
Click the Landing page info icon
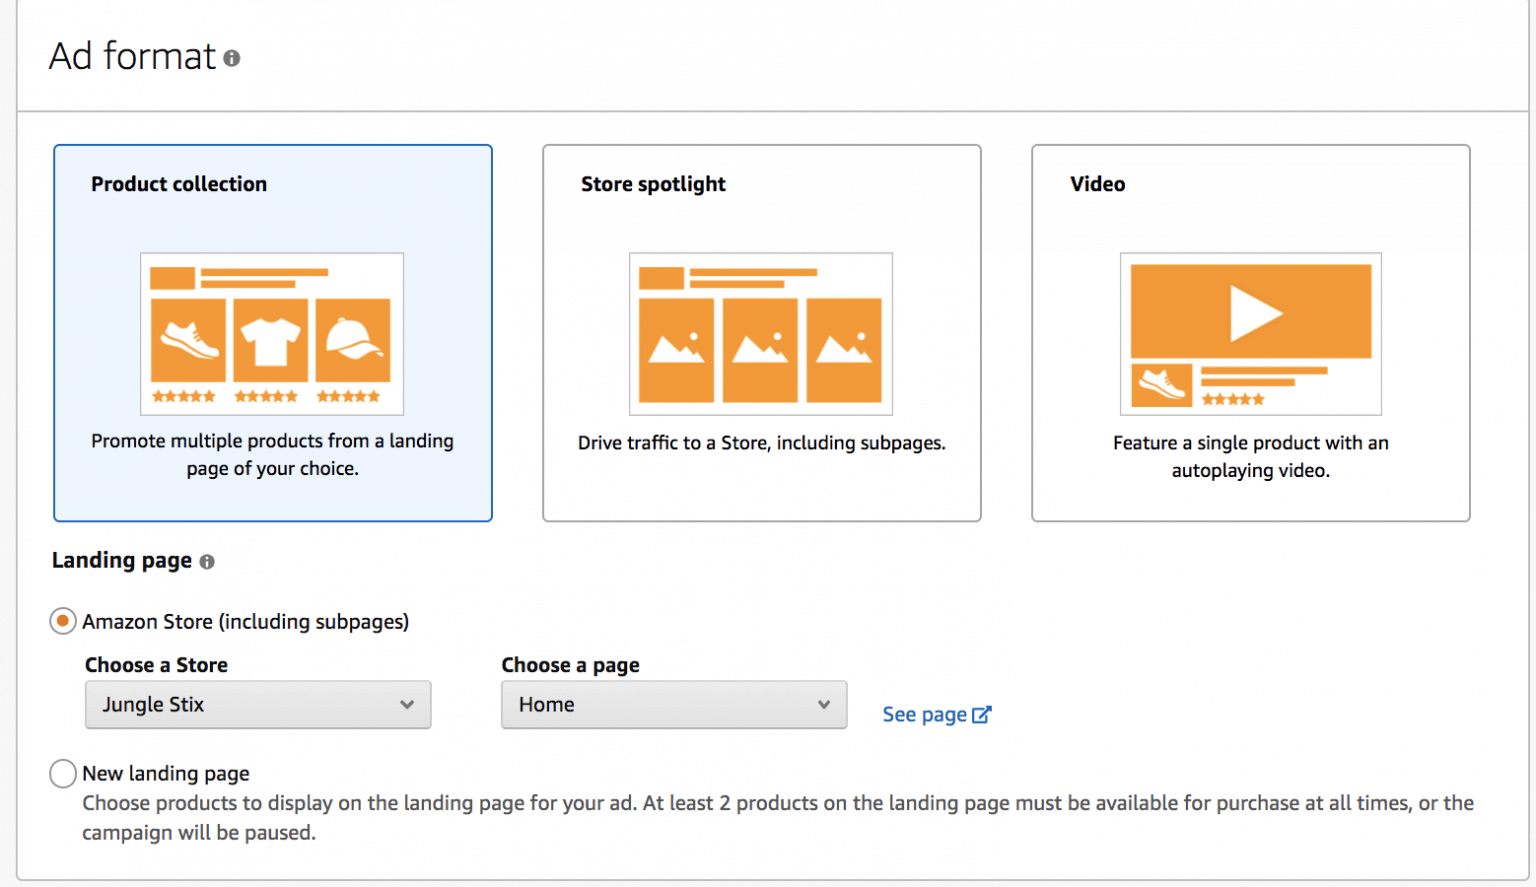(207, 562)
